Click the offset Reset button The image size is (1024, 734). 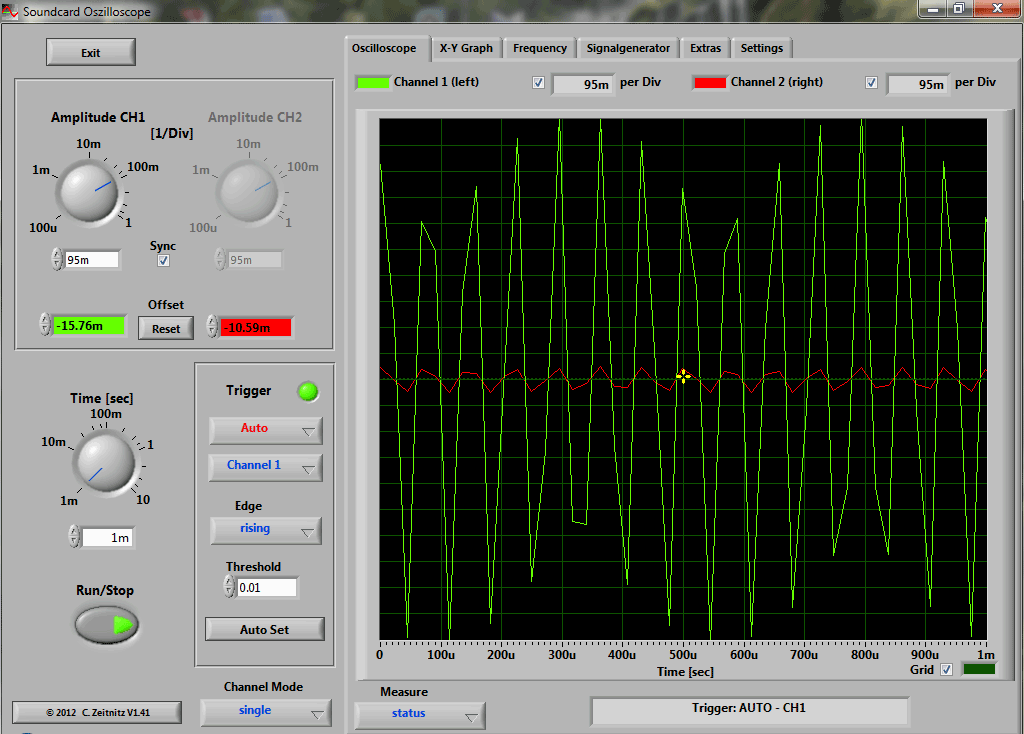tap(166, 328)
